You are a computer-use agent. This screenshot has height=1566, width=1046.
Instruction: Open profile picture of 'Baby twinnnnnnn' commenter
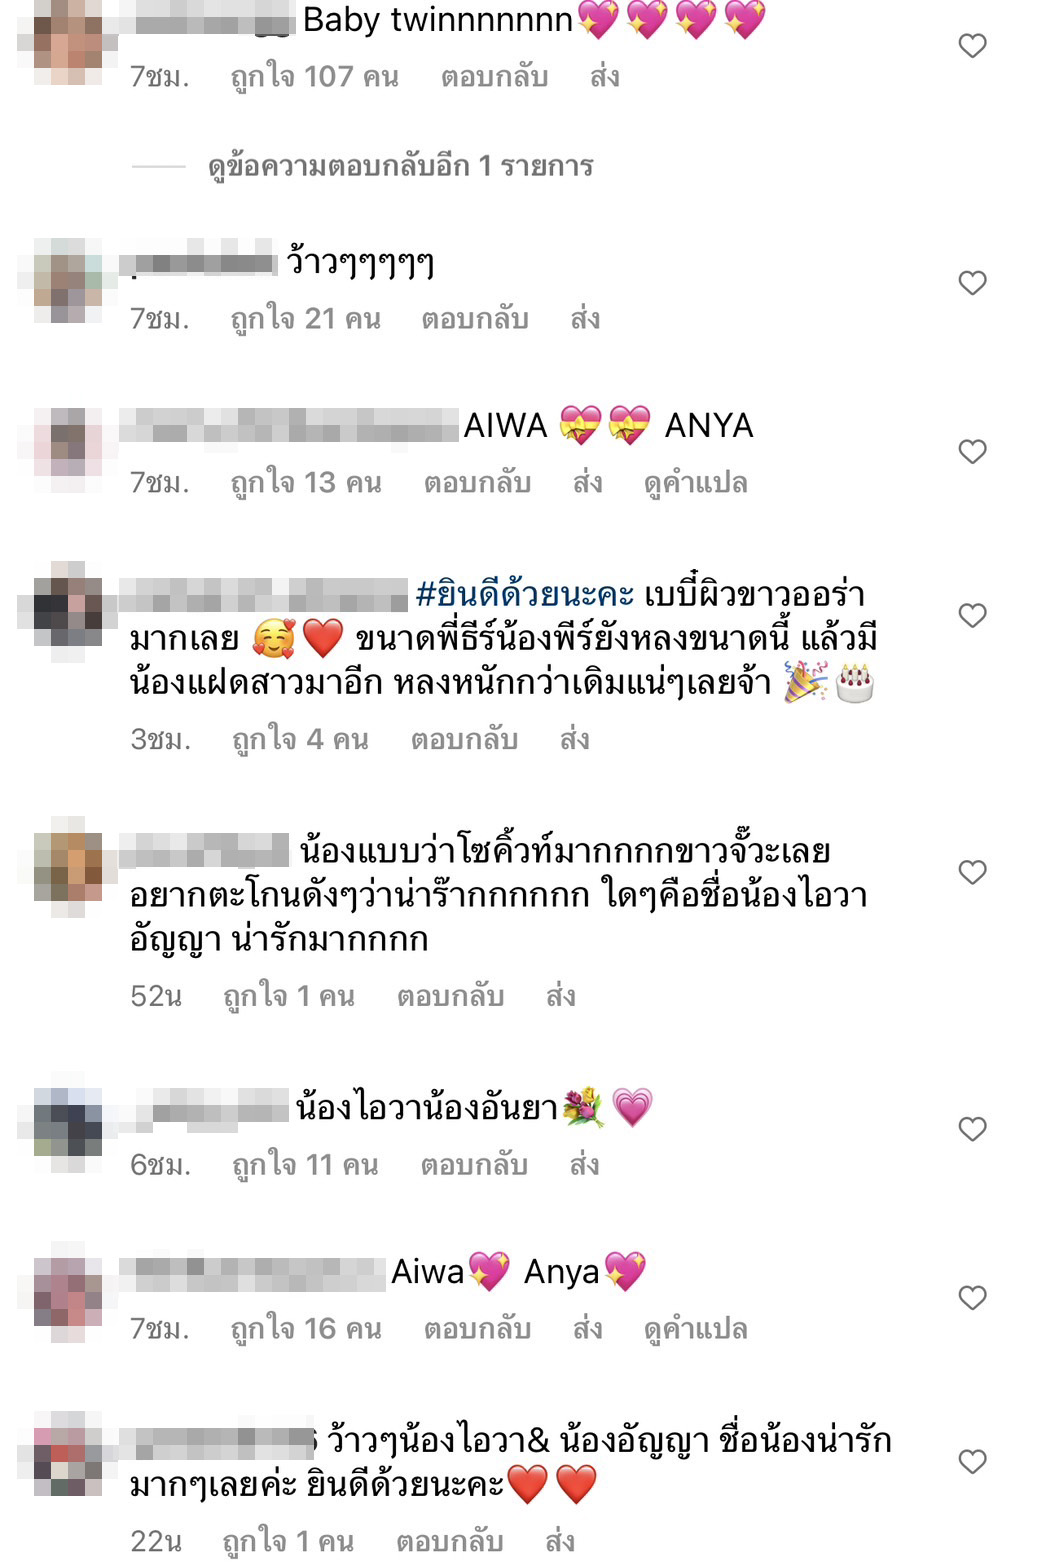coord(68,43)
